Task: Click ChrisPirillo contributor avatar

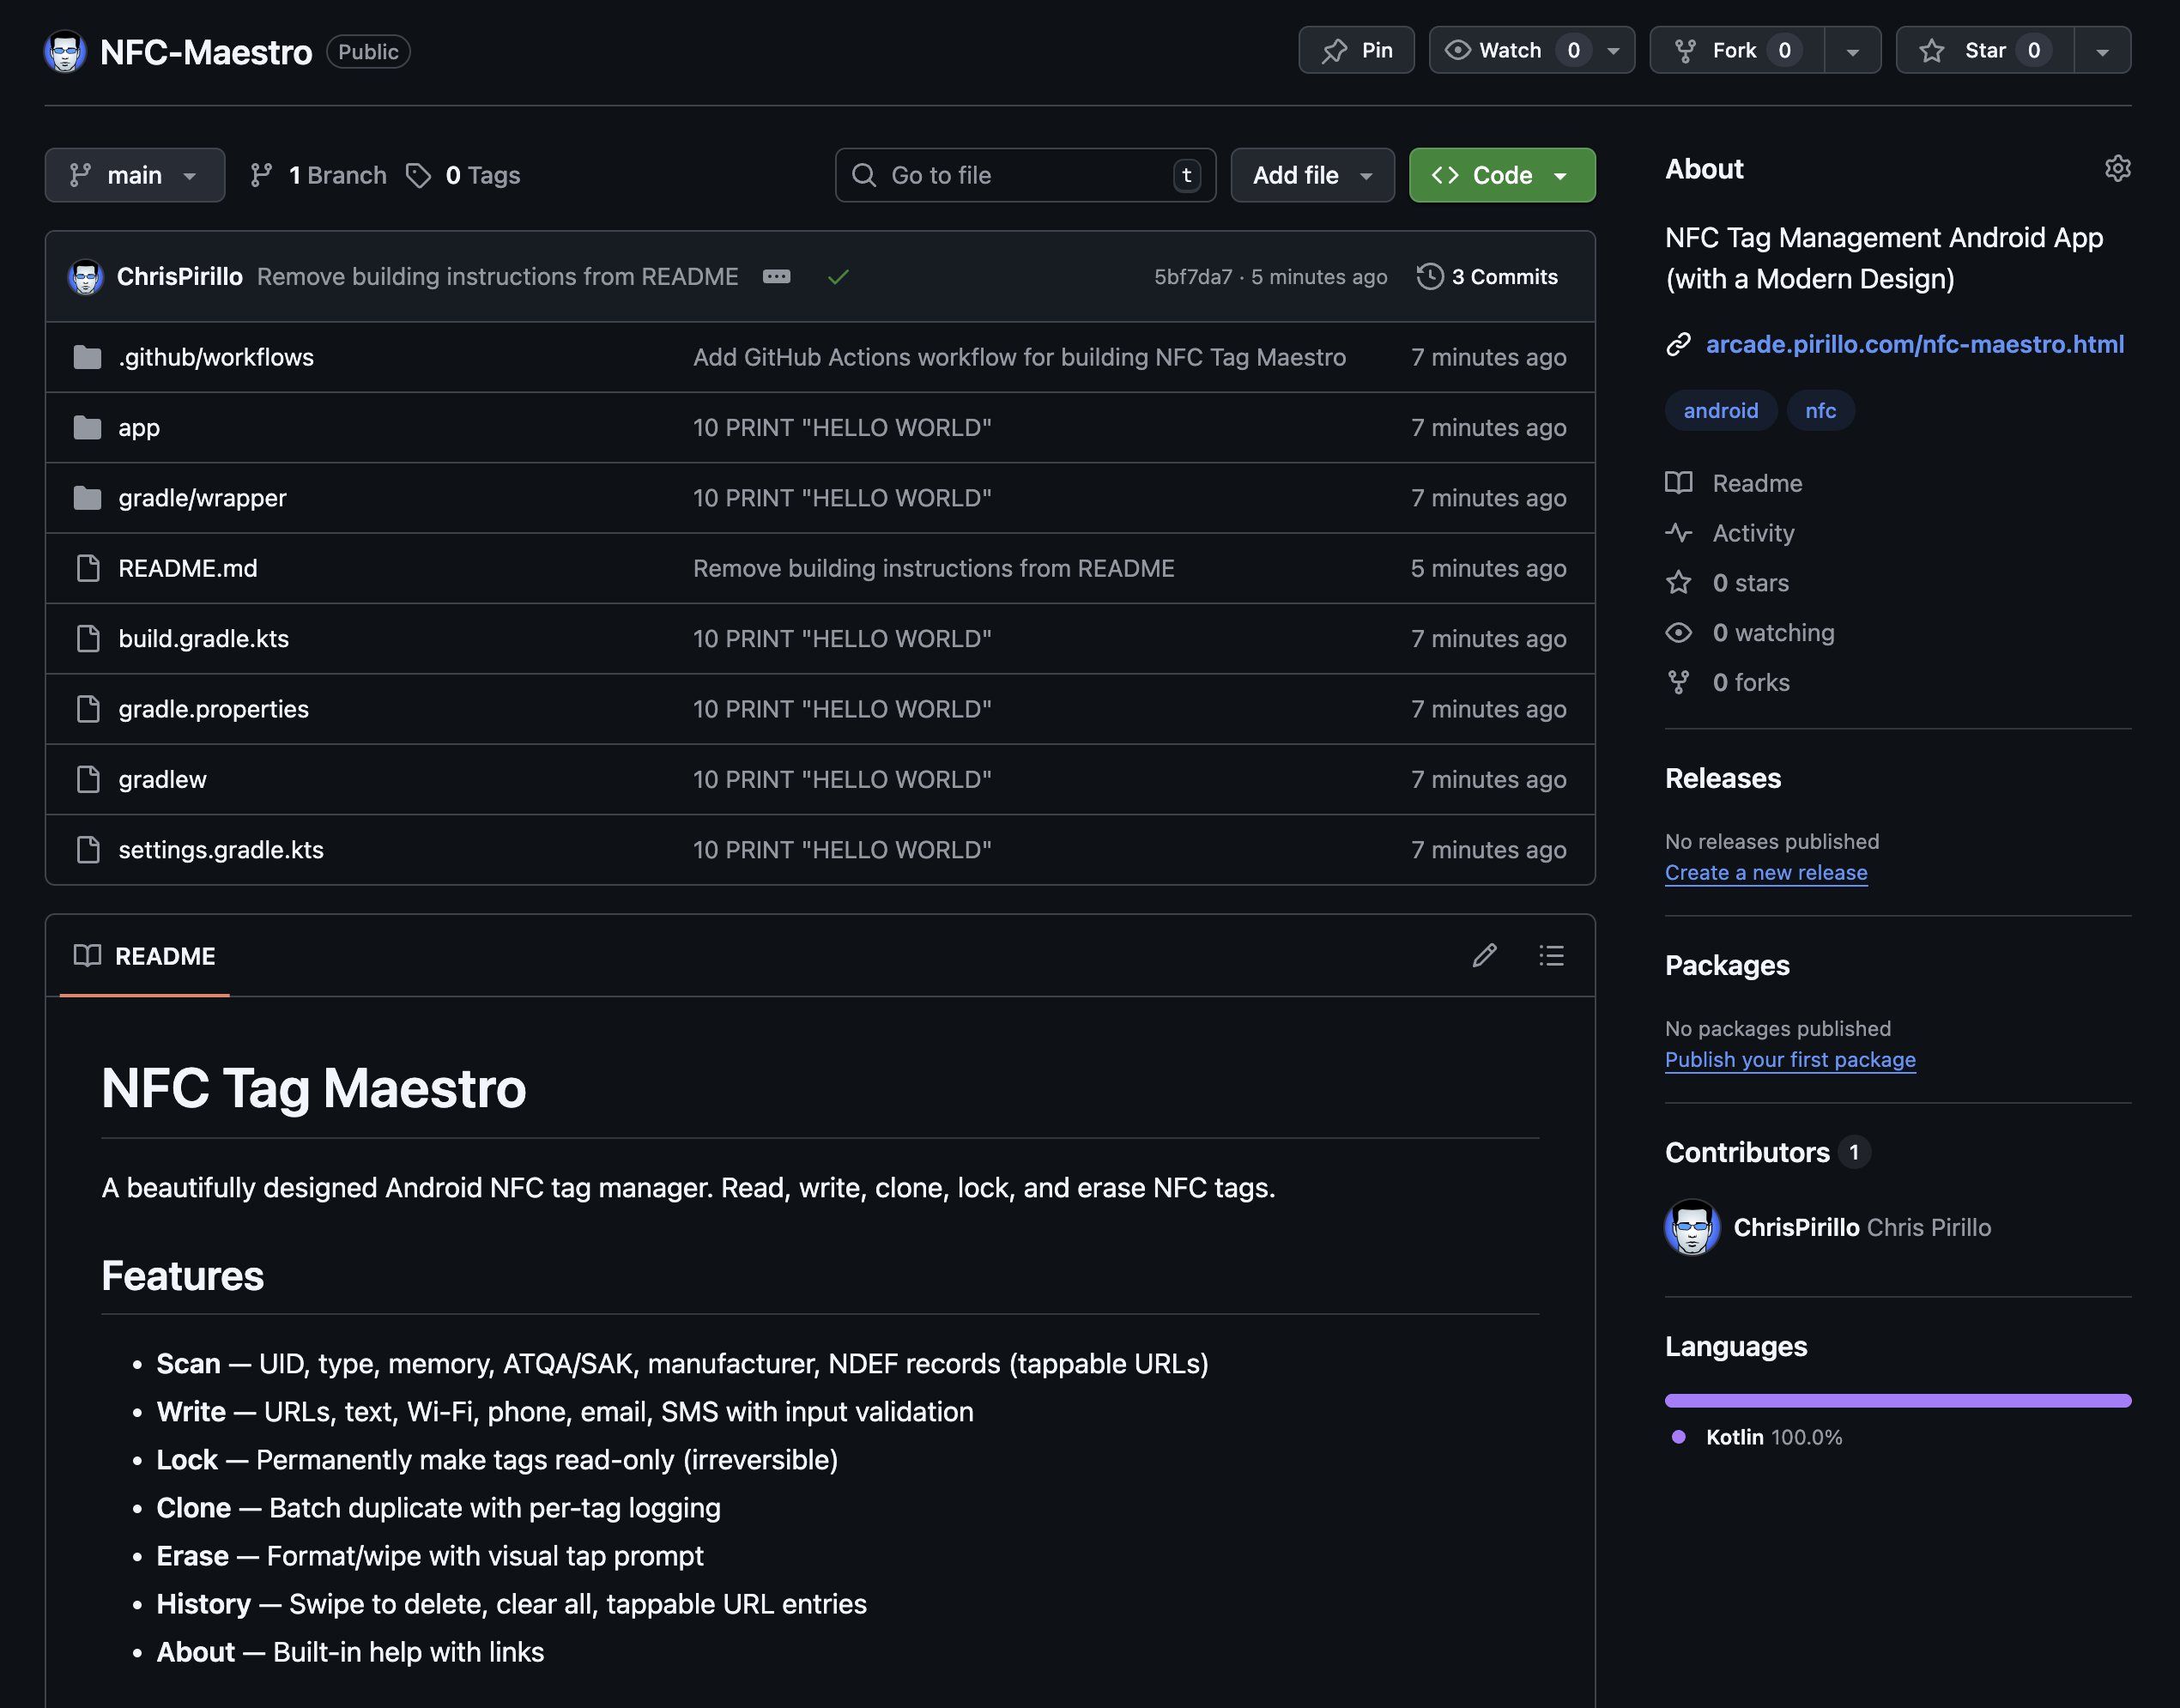Action: coord(1692,1227)
